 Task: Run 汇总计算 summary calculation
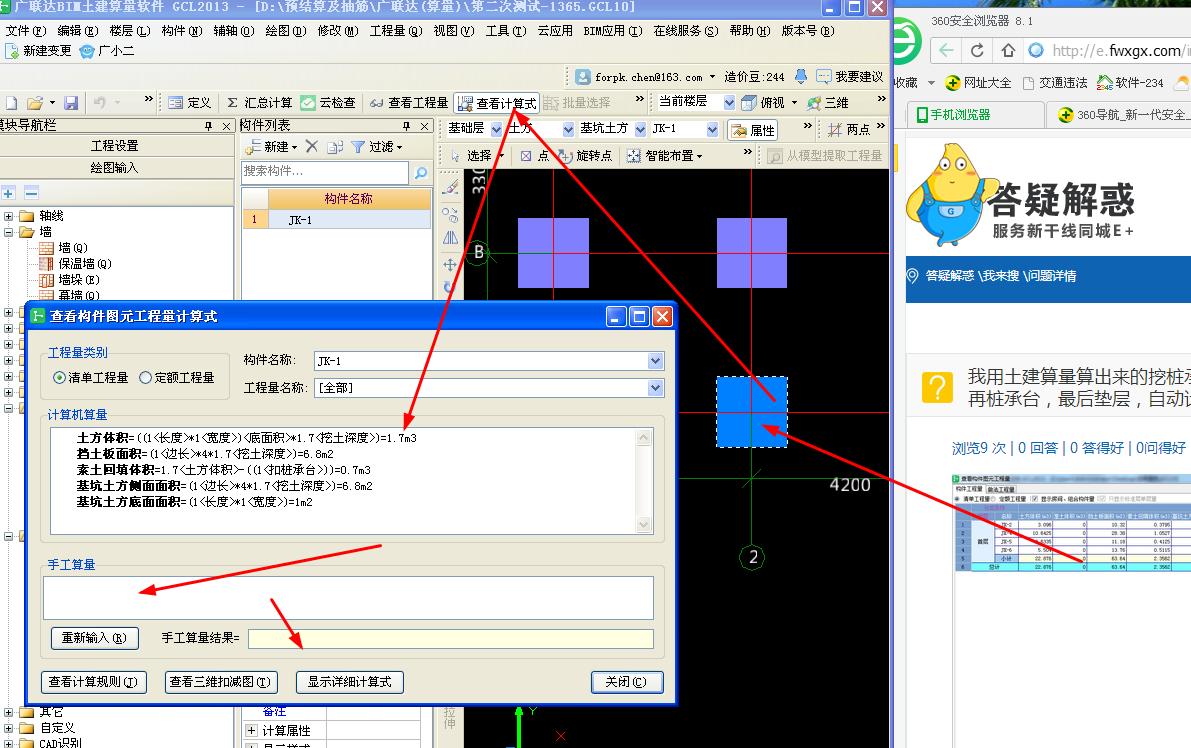pos(259,103)
